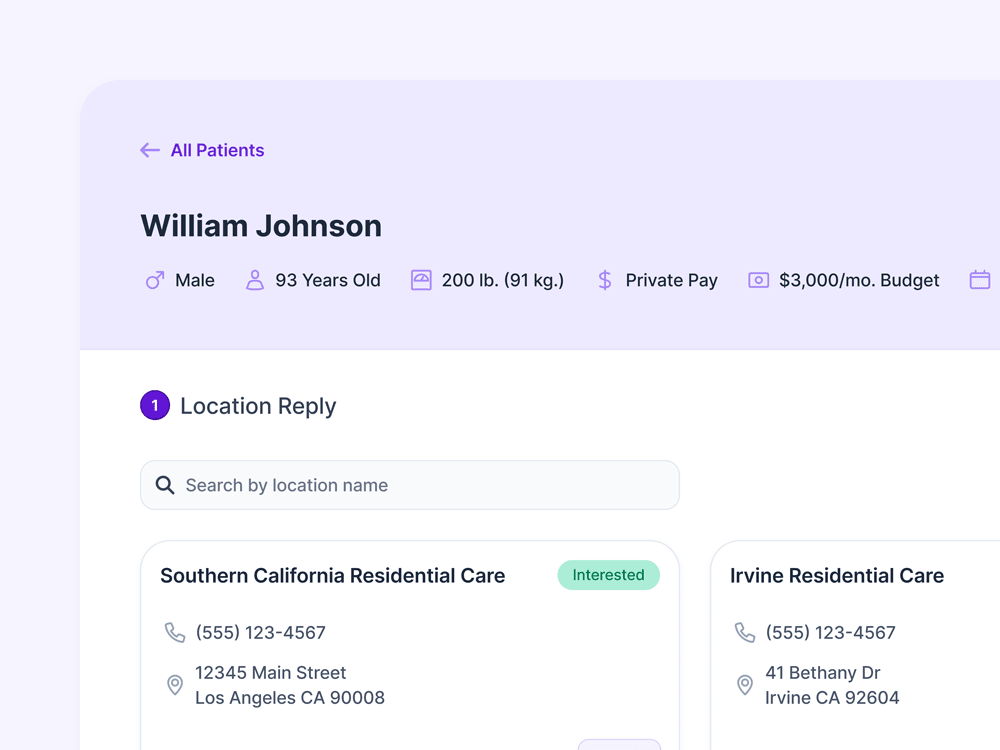The image size is (1000, 750).
Task: Open Southern California Residential Care card title
Action: 332,575
